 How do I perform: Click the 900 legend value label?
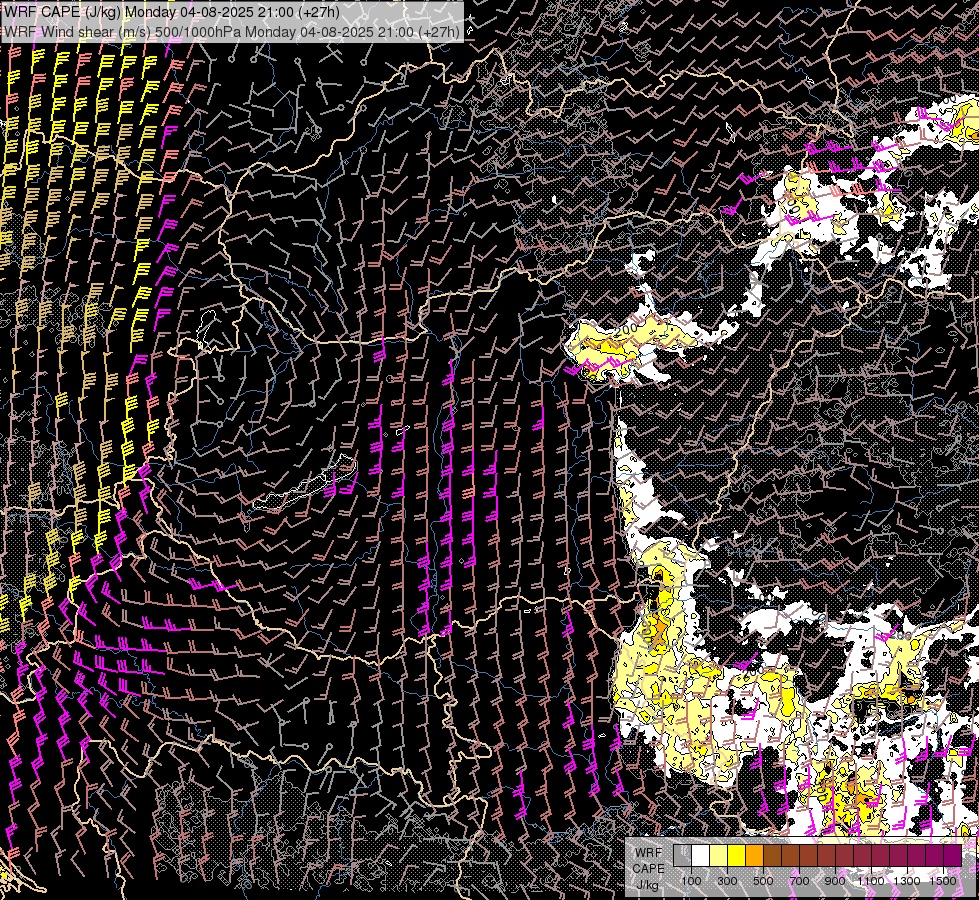coord(835,881)
